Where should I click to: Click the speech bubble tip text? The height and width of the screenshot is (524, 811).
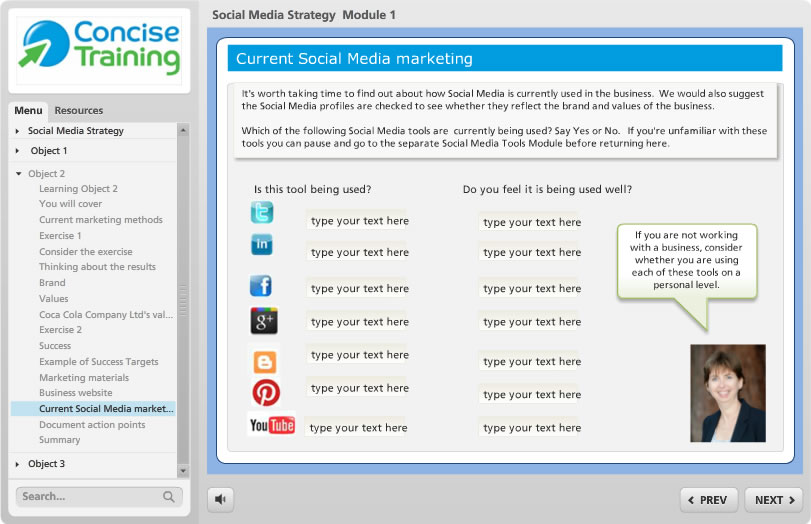[686, 260]
